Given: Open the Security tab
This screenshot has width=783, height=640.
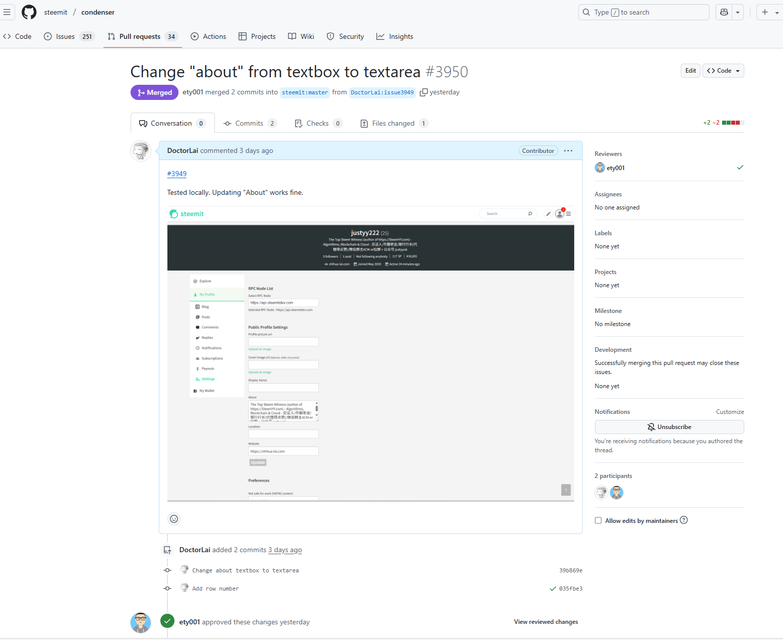Looking at the screenshot, I should [345, 36].
